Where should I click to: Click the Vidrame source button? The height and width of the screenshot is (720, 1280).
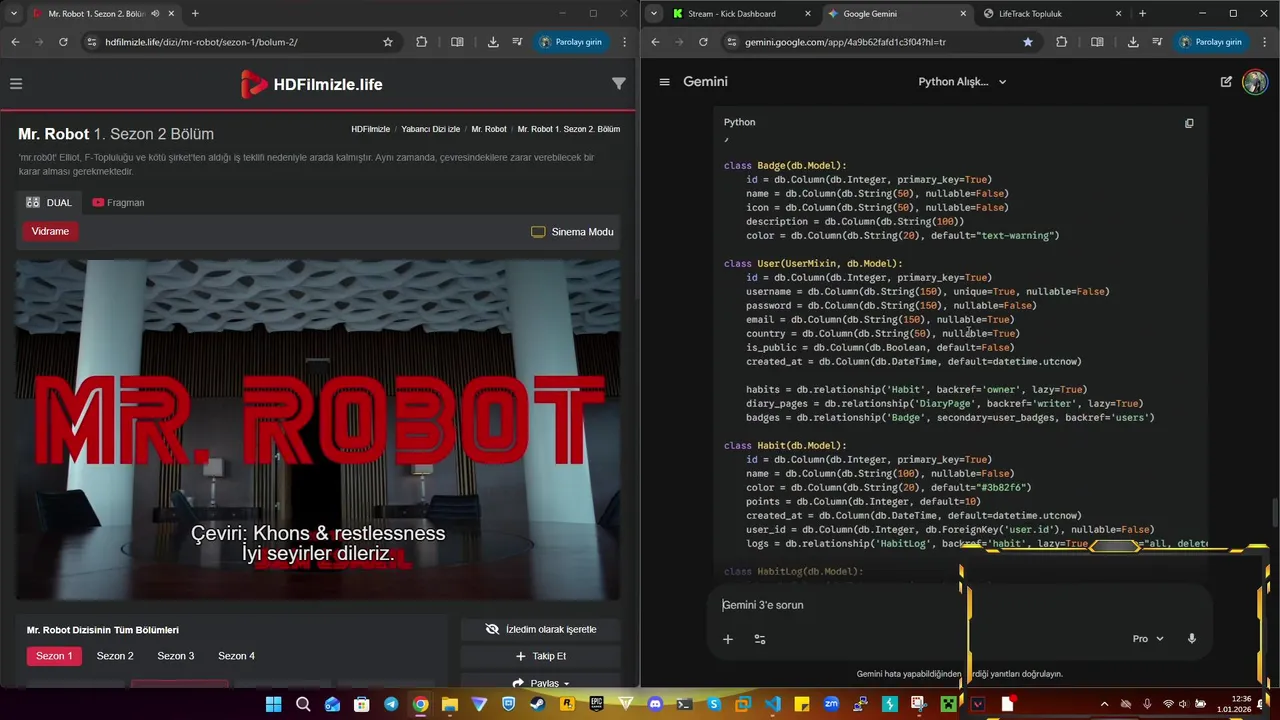(50, 231)
